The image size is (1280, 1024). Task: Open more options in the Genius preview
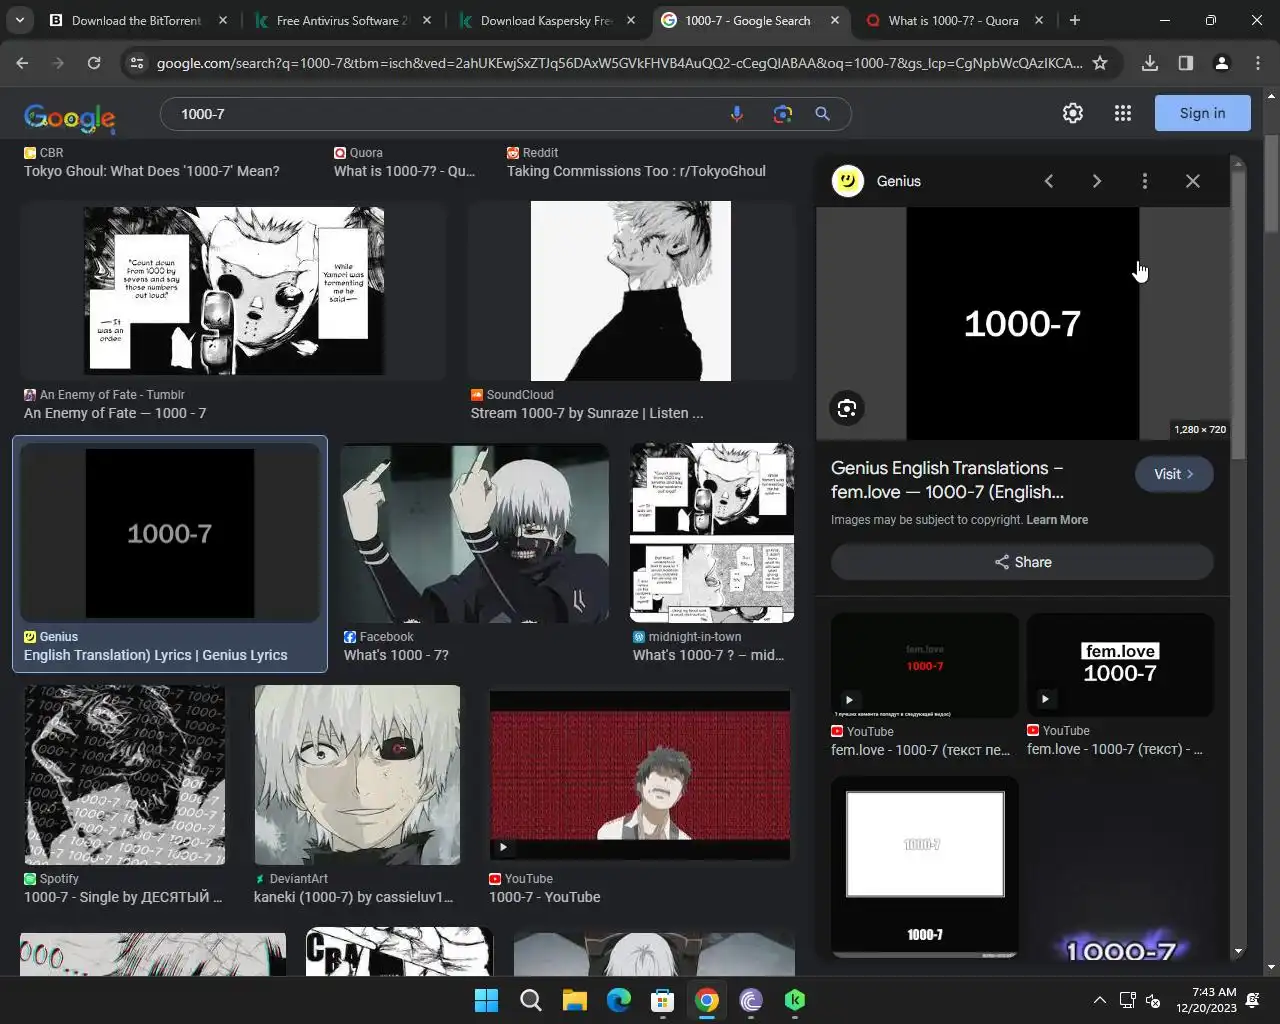tap(1145, 181)
